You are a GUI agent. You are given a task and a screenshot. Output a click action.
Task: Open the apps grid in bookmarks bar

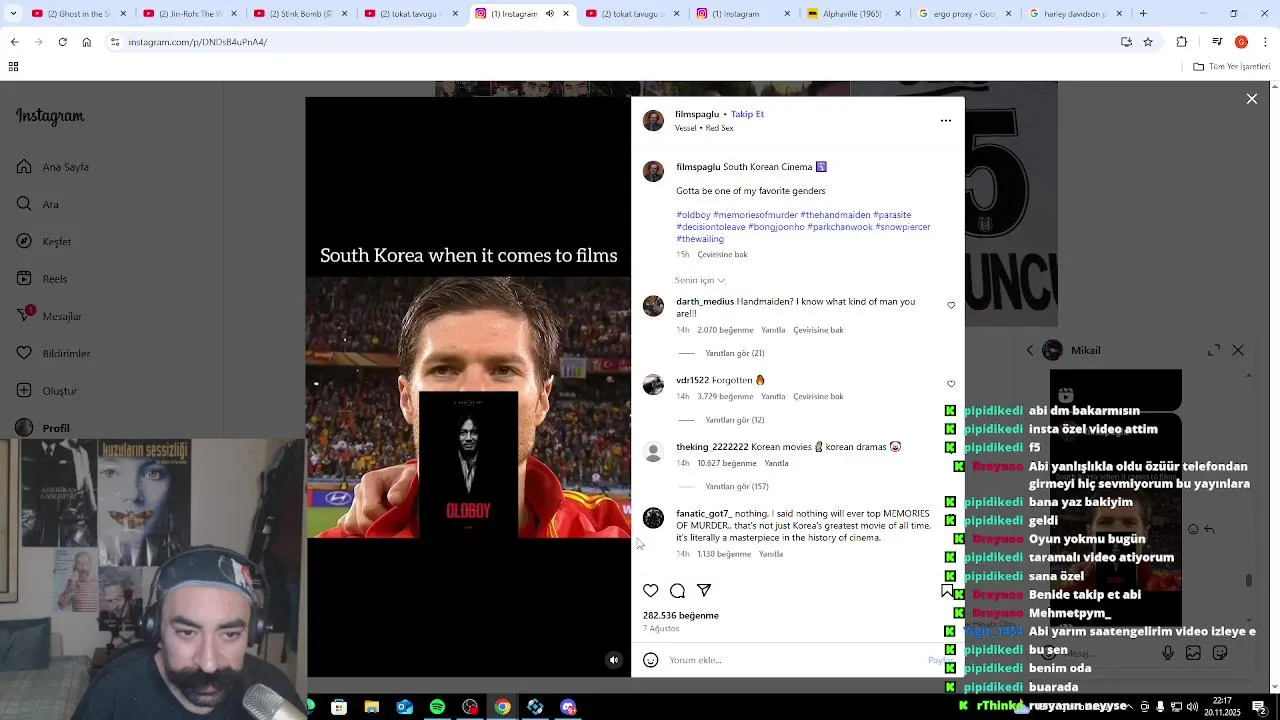pos(13,67)
